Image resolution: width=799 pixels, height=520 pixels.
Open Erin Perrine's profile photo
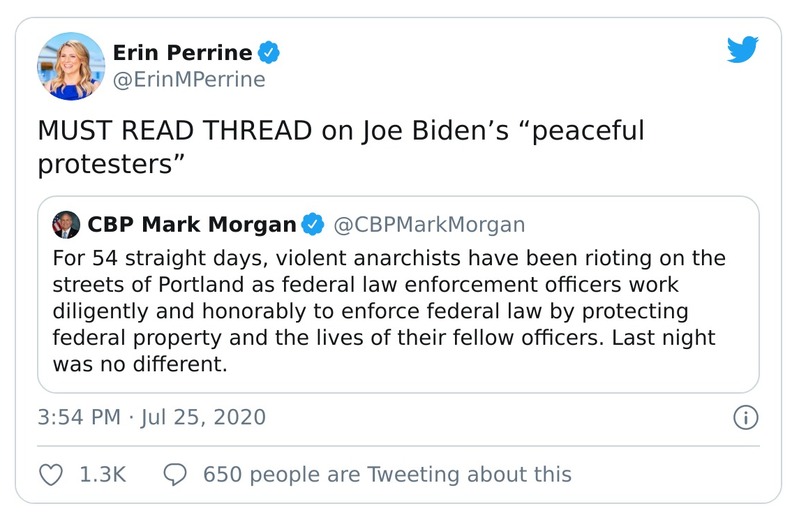tap(71, 66)
